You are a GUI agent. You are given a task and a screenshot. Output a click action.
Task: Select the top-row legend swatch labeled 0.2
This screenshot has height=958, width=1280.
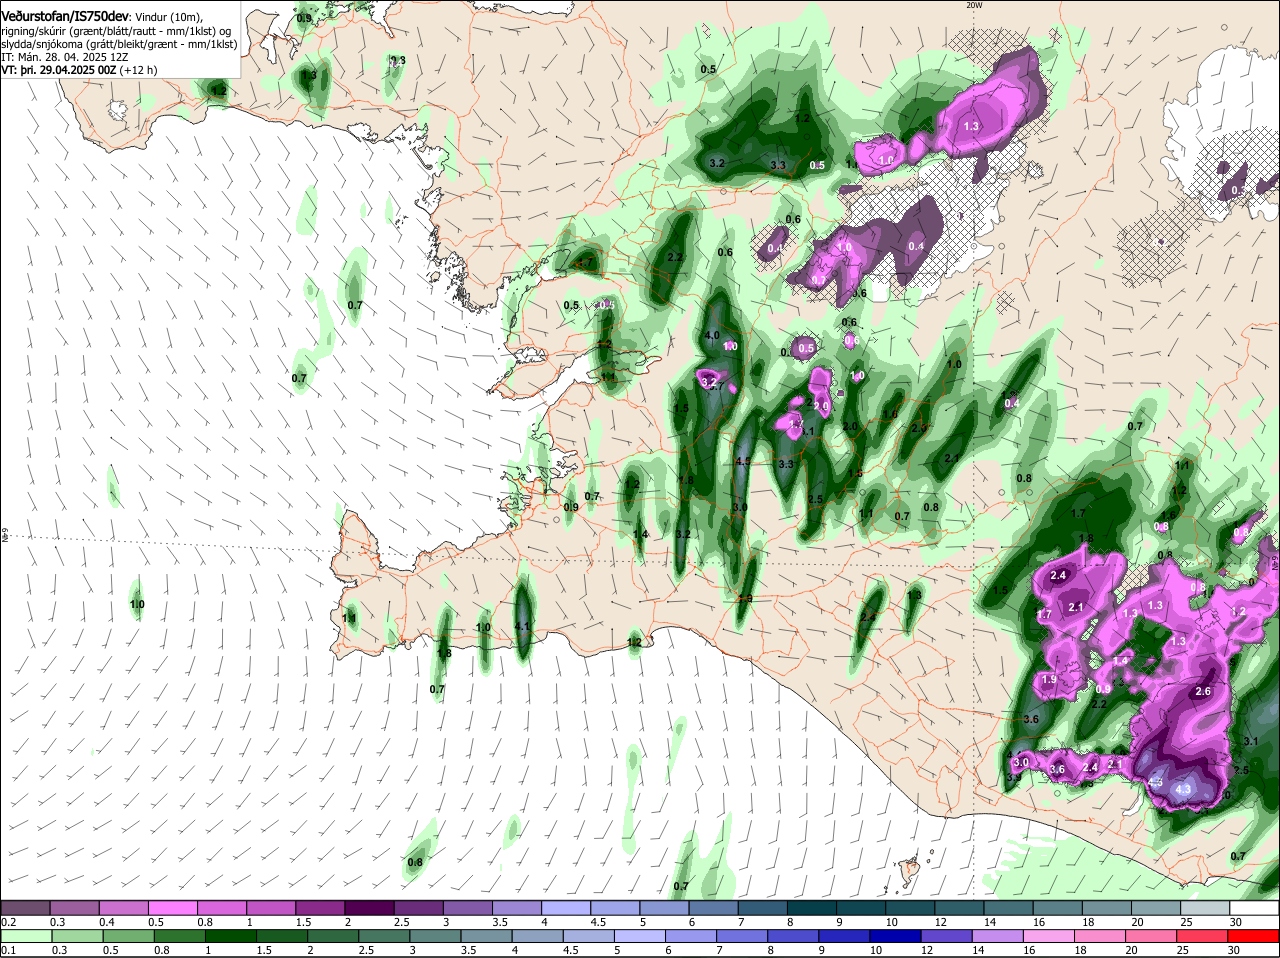[25, 907]
